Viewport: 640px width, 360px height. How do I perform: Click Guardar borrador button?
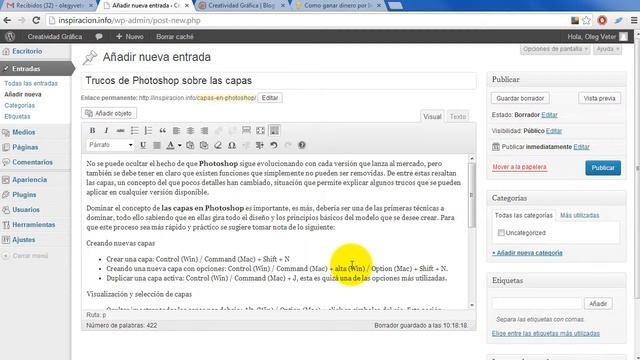(520, 98)
